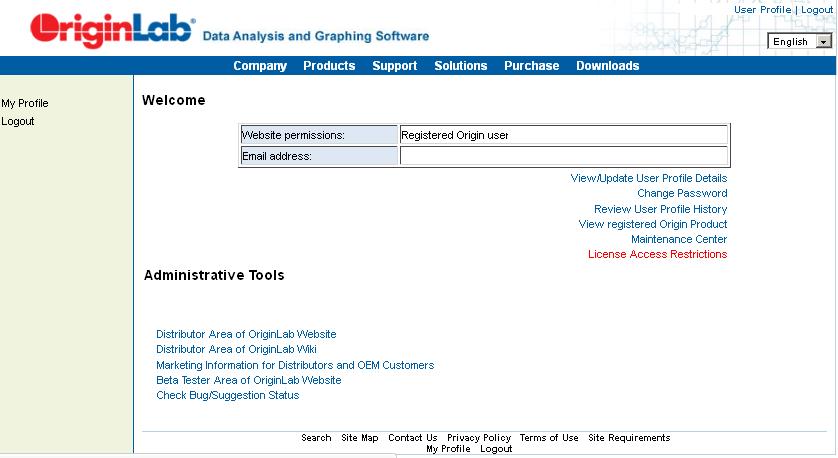Image resolution: width=838 pixels, height=458 pixels.
Task: Click User Profile link at top right
Action: [x=762, y=10]
